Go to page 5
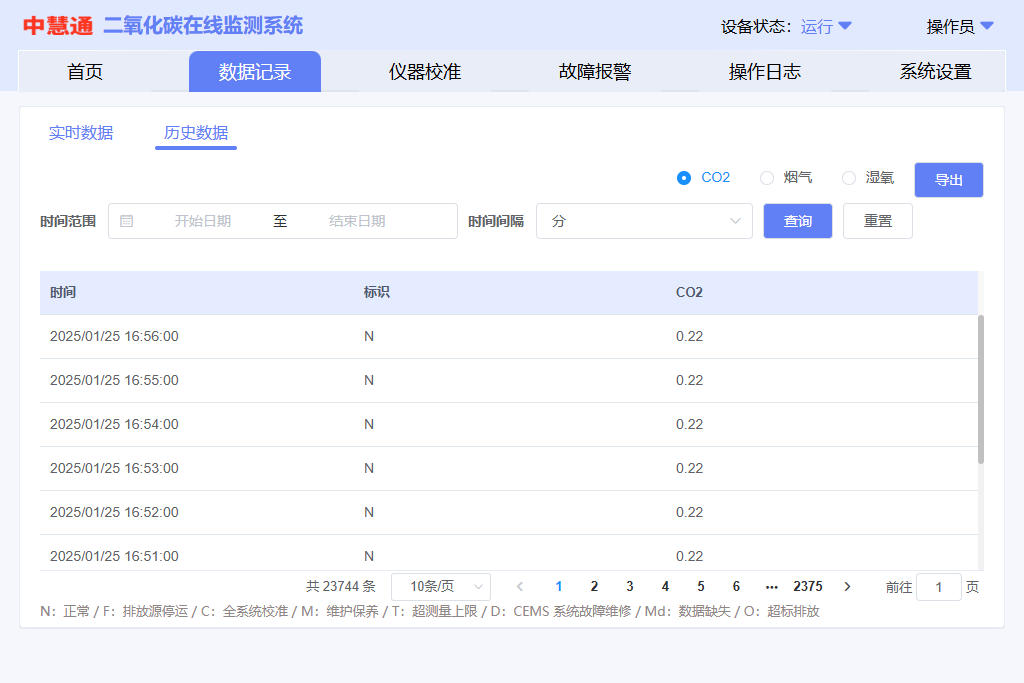This screenshot has height=683, width=1024. tap(701, 586)
